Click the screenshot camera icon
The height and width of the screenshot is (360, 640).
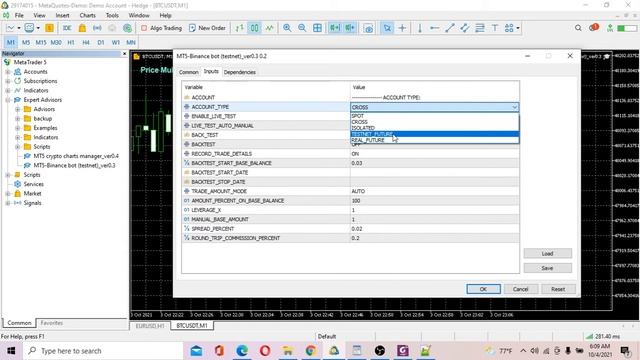click(369, 28)
